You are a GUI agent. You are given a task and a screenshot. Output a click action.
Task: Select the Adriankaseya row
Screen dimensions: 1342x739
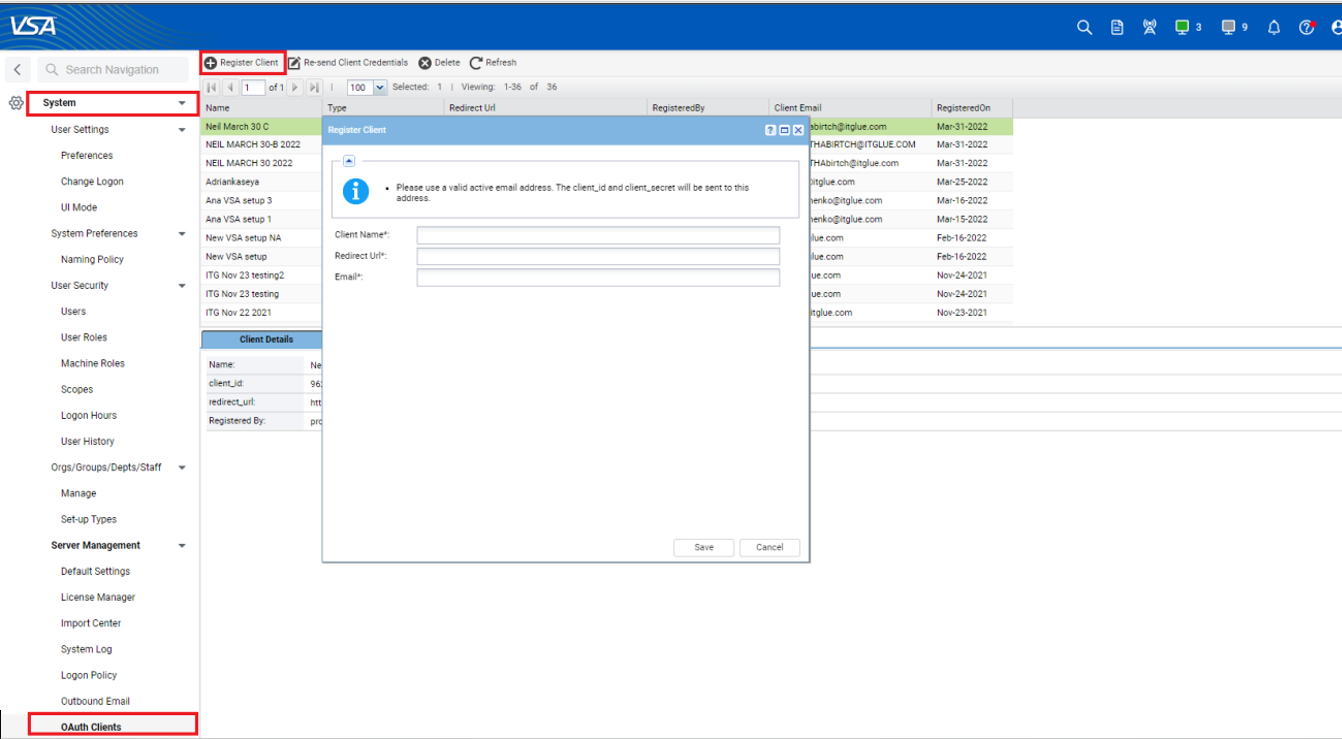click(608, 182)
